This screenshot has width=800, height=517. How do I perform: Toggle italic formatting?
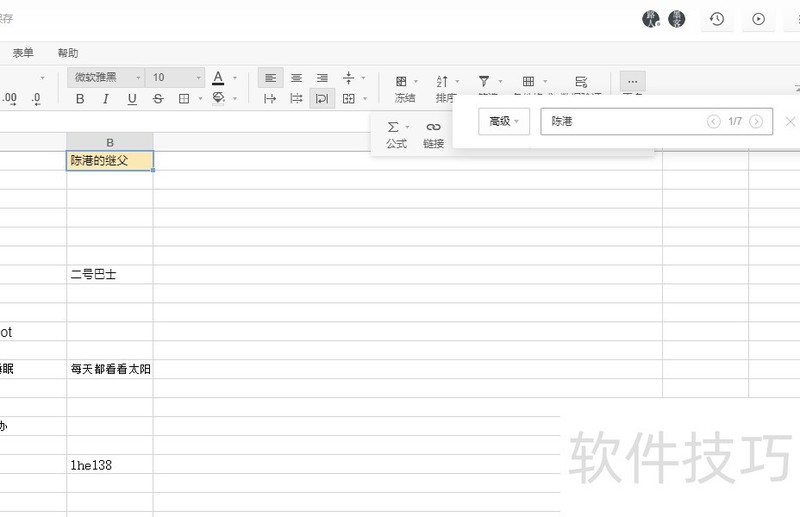coord(106,99)
